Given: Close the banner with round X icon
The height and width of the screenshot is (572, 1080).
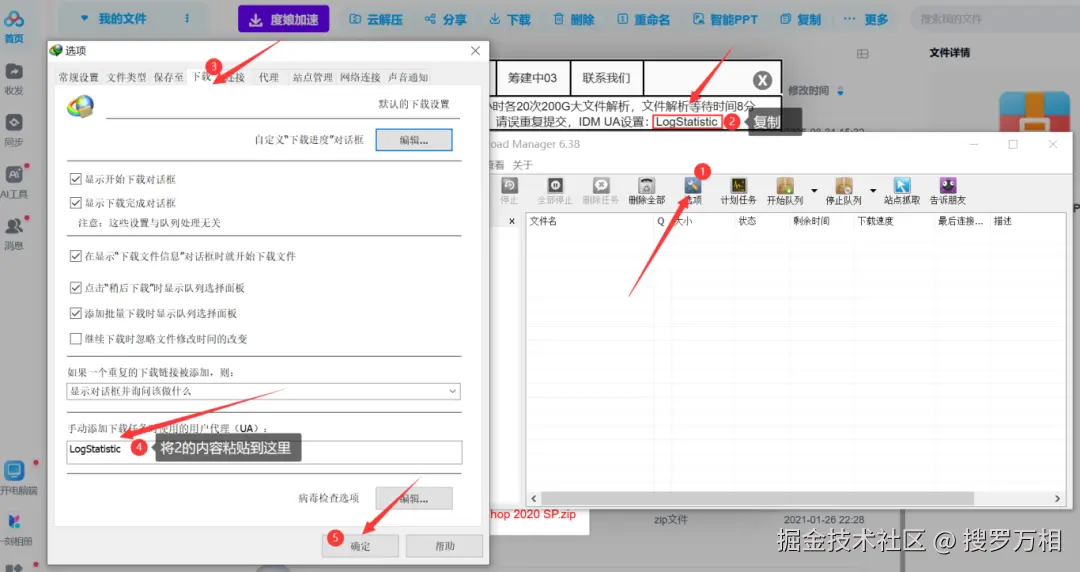Looking at the screenshot, I should coord(762,80).
